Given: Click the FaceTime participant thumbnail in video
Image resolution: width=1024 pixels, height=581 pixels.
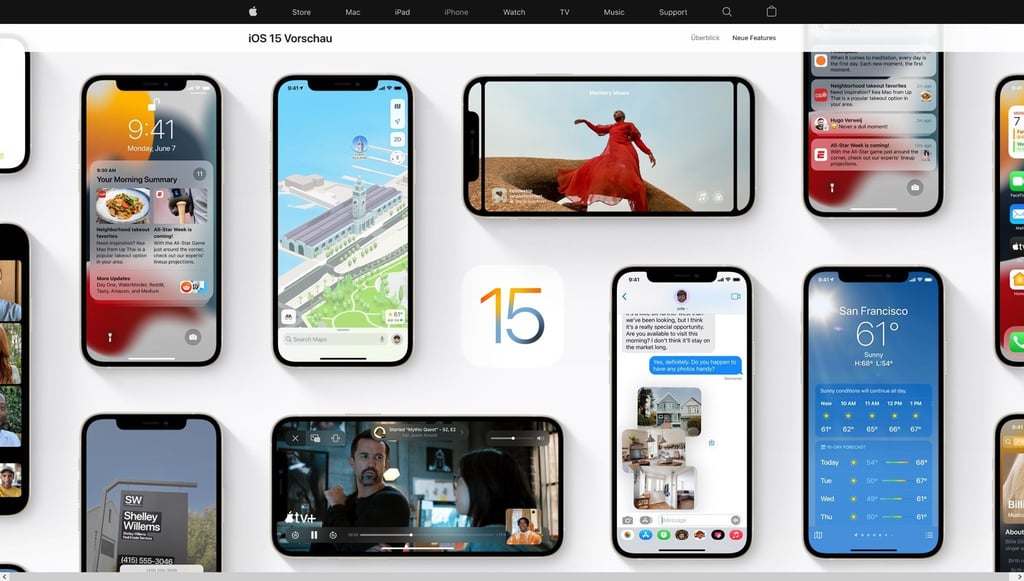Looking at the screenshot, I should tap(523, 526).
